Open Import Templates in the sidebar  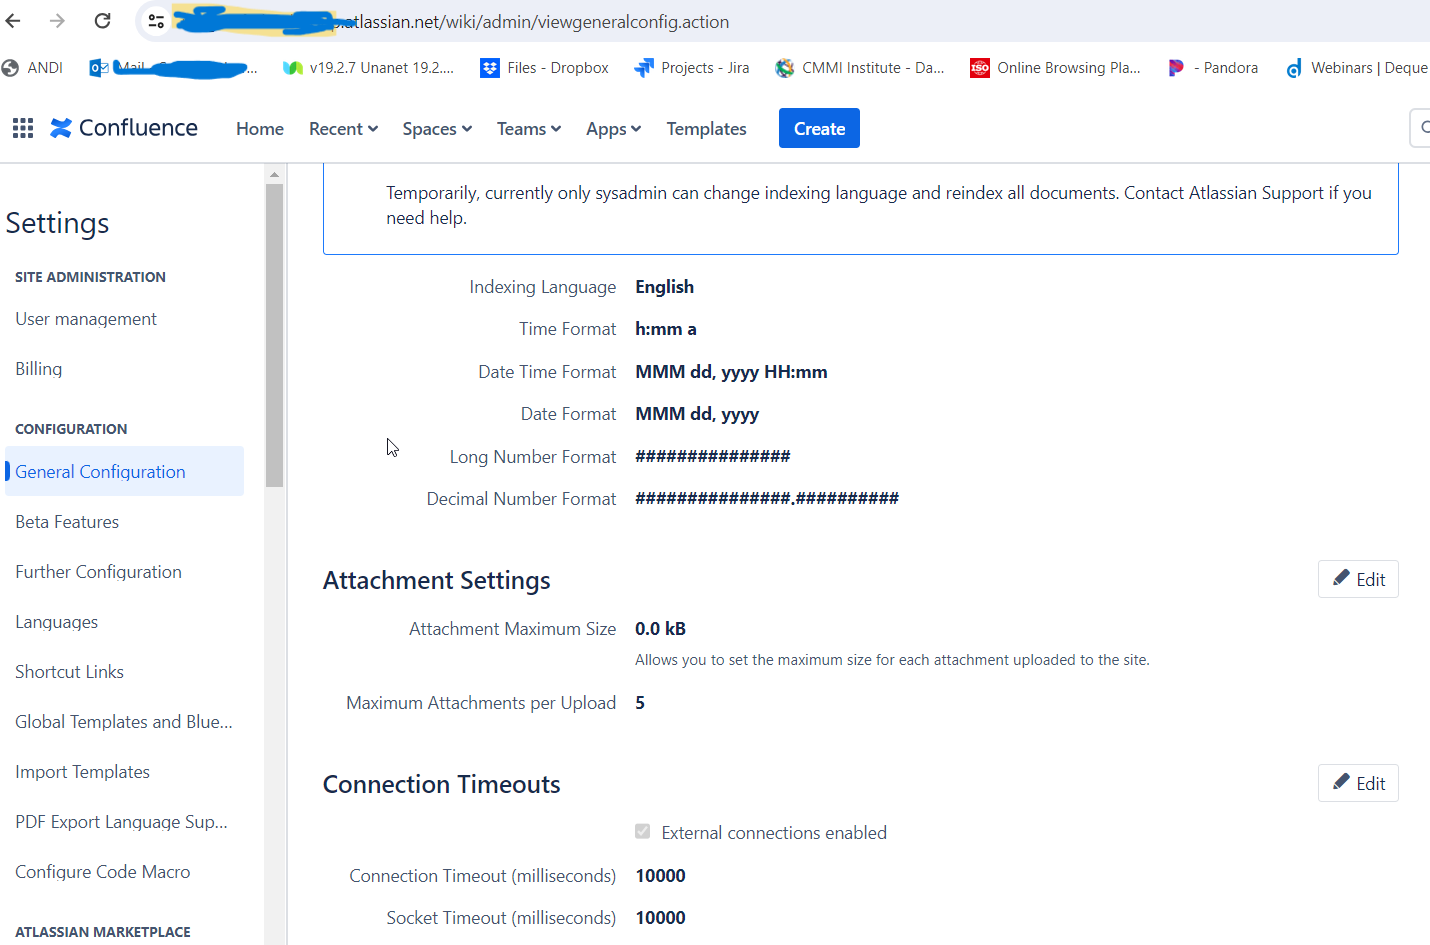tap(83, 772)
